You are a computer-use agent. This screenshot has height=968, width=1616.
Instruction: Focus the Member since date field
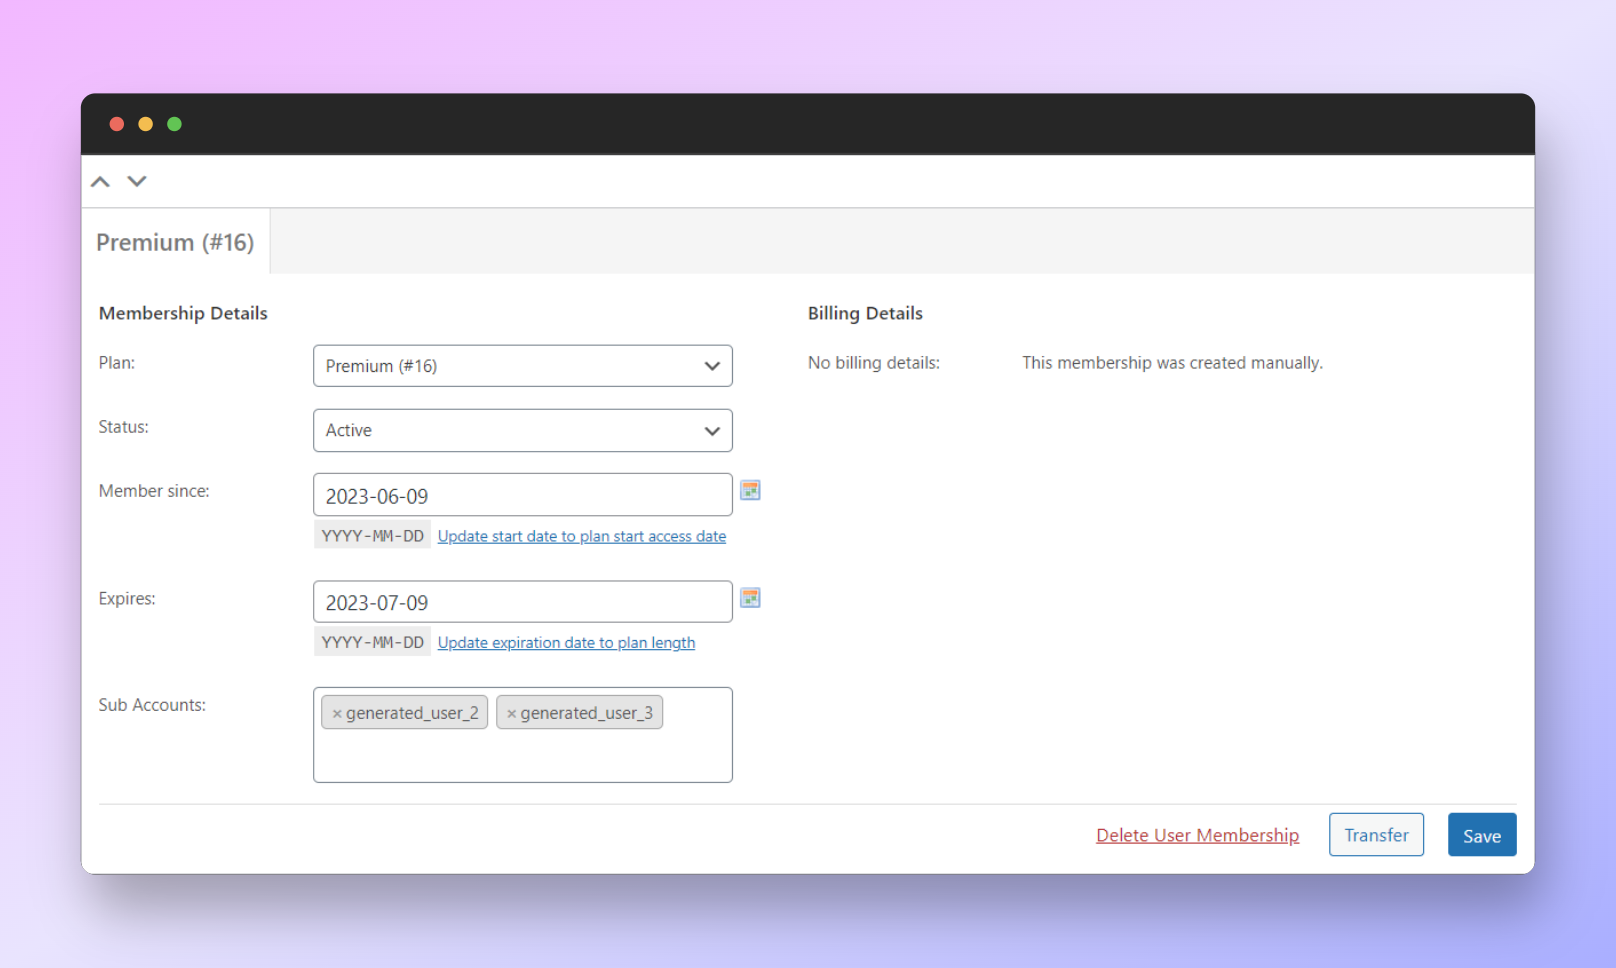point(523,495)
